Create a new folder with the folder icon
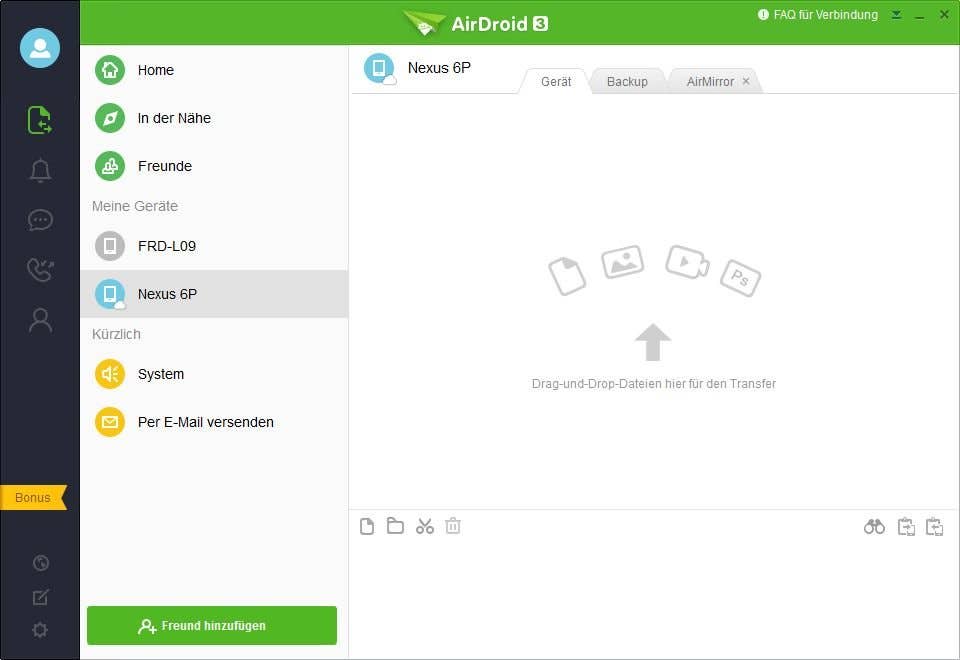This screenshot has height=660, width=960. 395,526
